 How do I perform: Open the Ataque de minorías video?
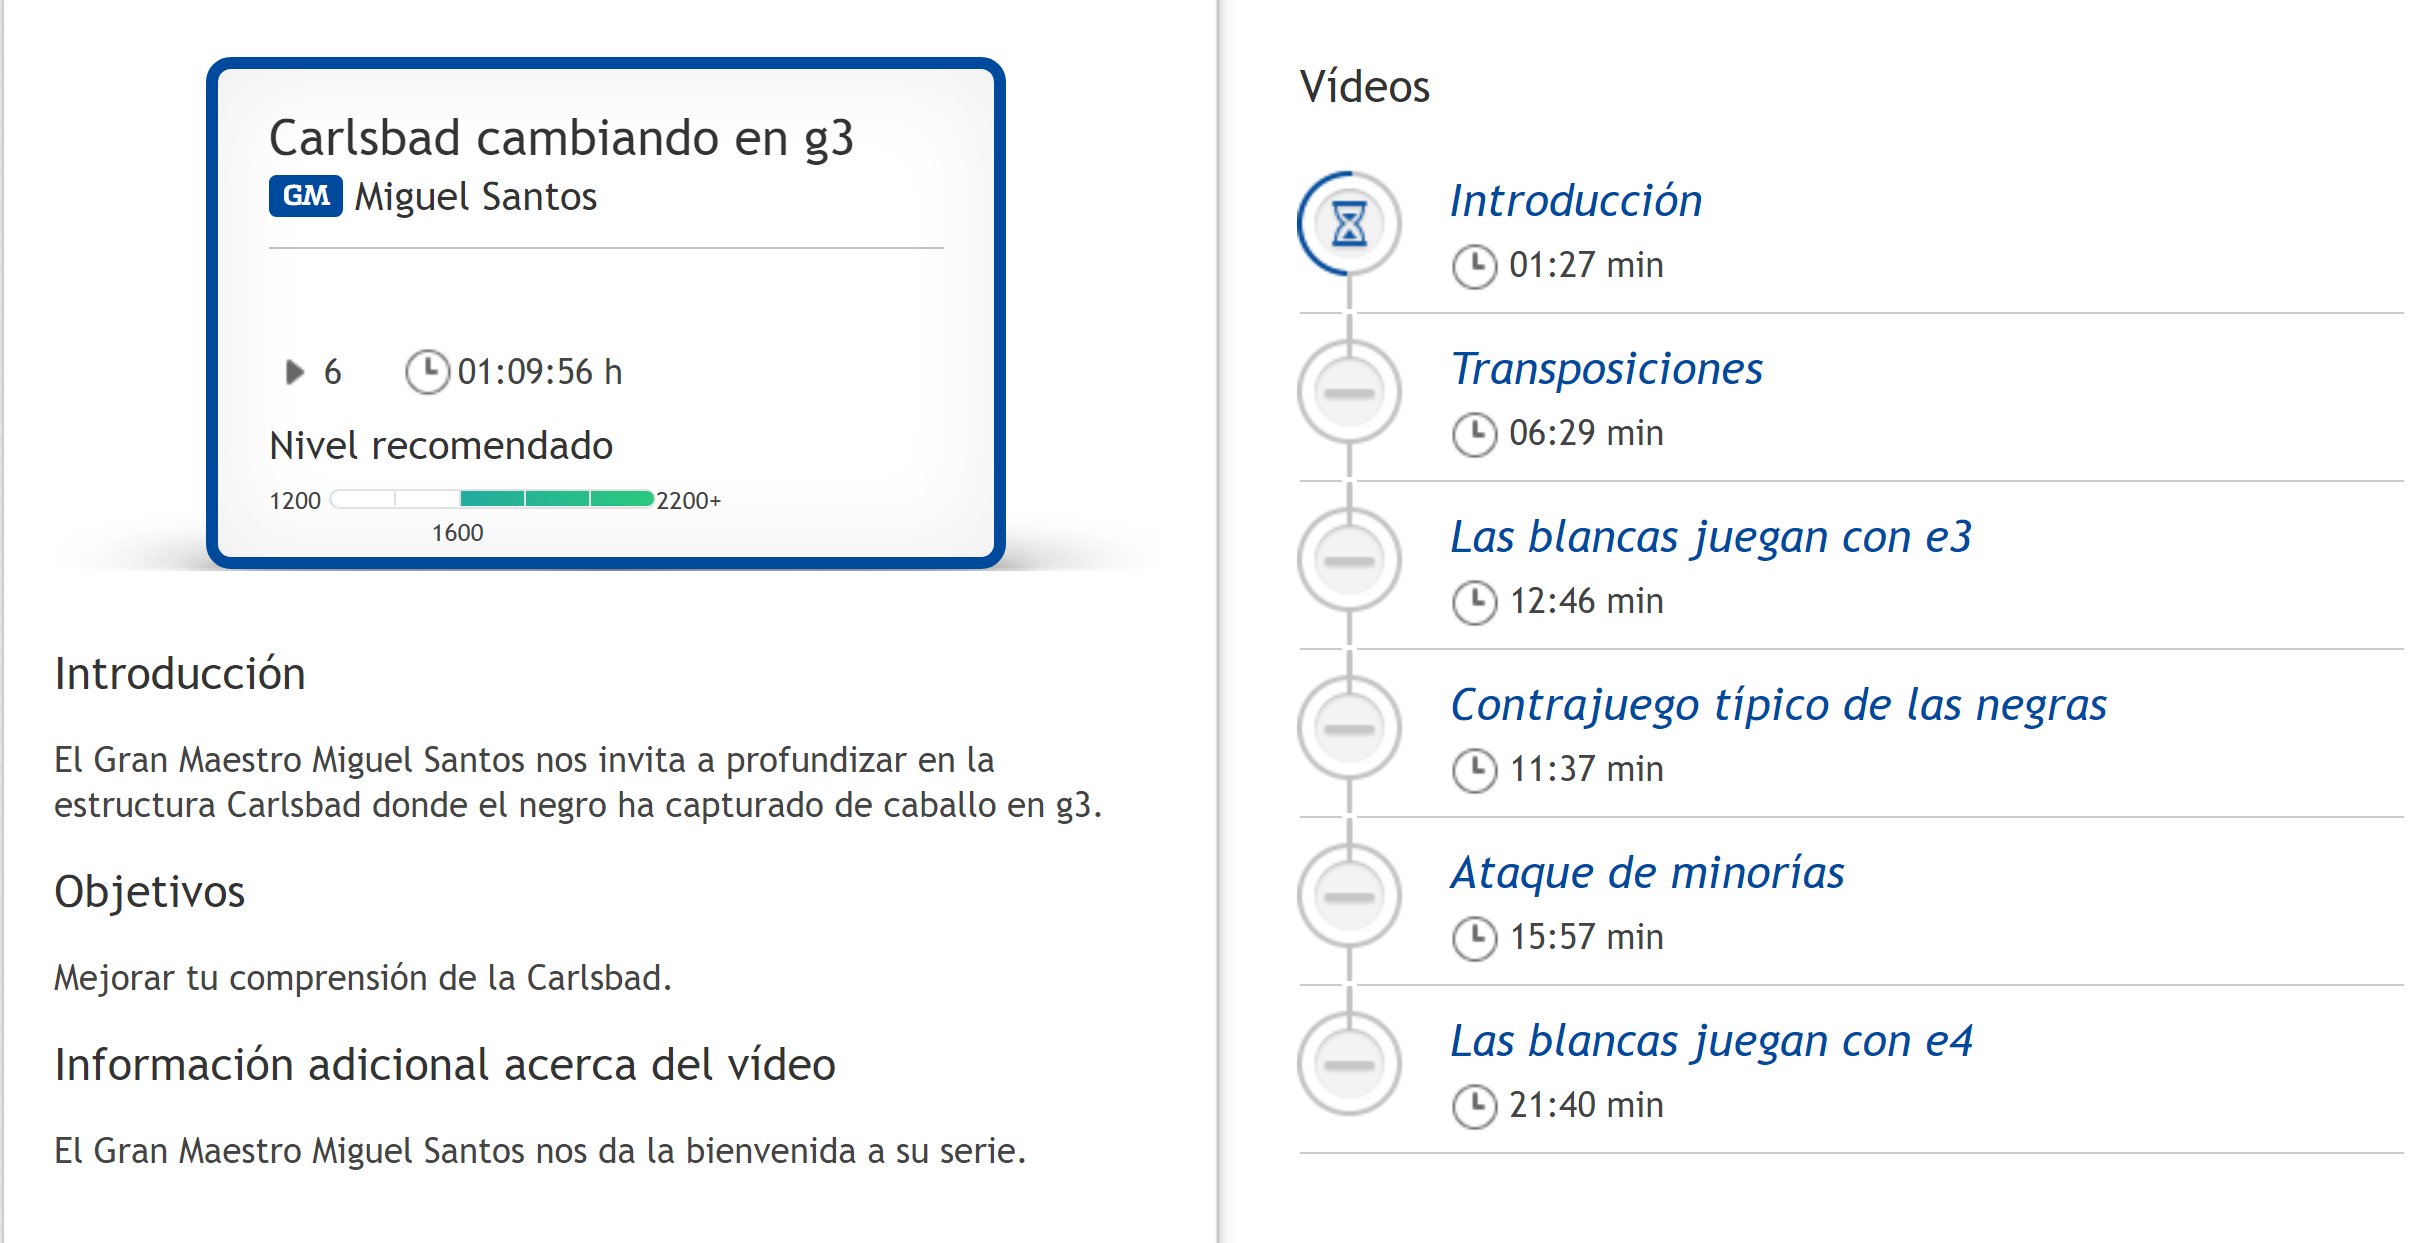[x=1647, y=873]
